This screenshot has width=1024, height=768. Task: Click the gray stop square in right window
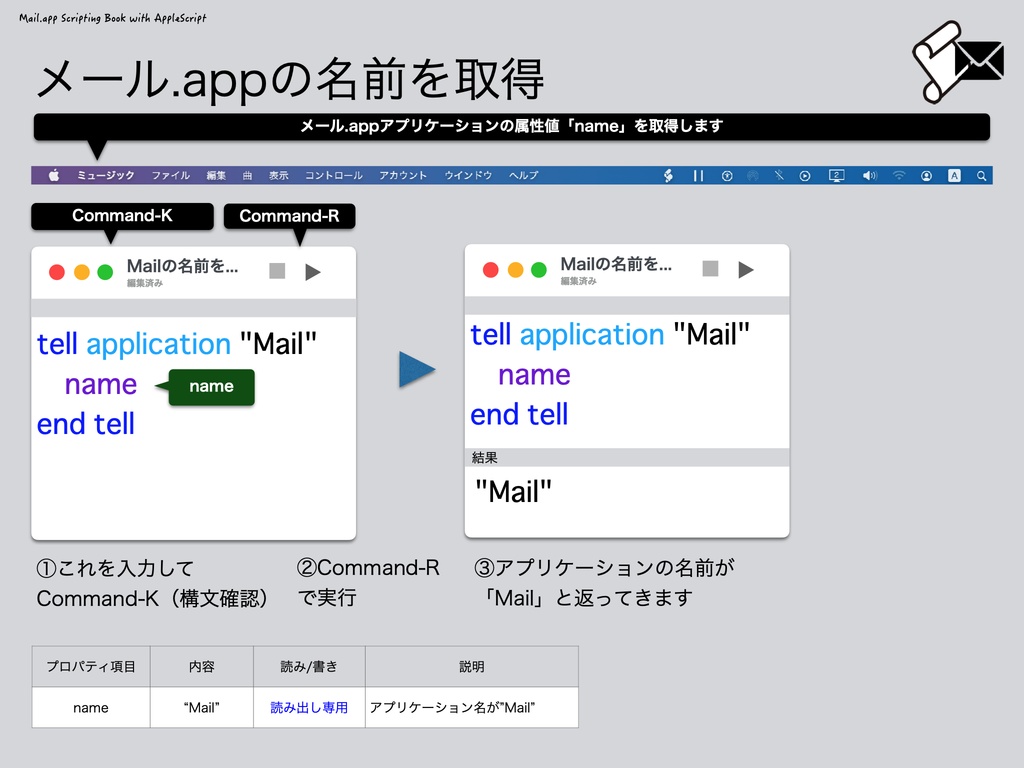pos(709,269)
